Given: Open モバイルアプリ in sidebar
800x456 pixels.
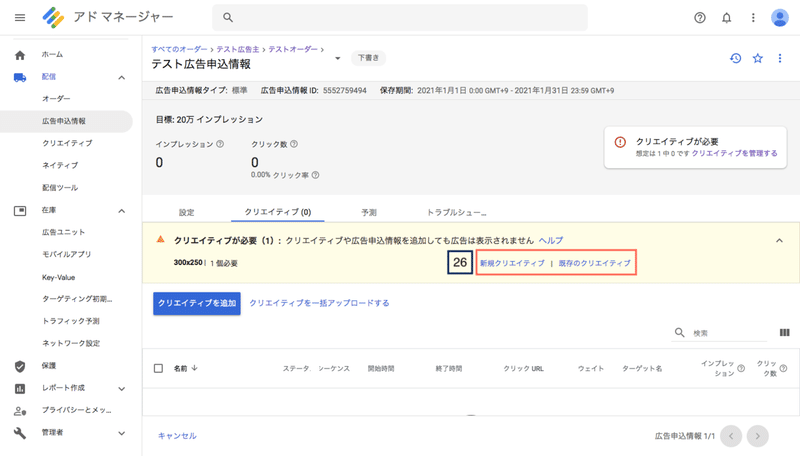Looking at the screenshot, I should click(x=66, y=254).
